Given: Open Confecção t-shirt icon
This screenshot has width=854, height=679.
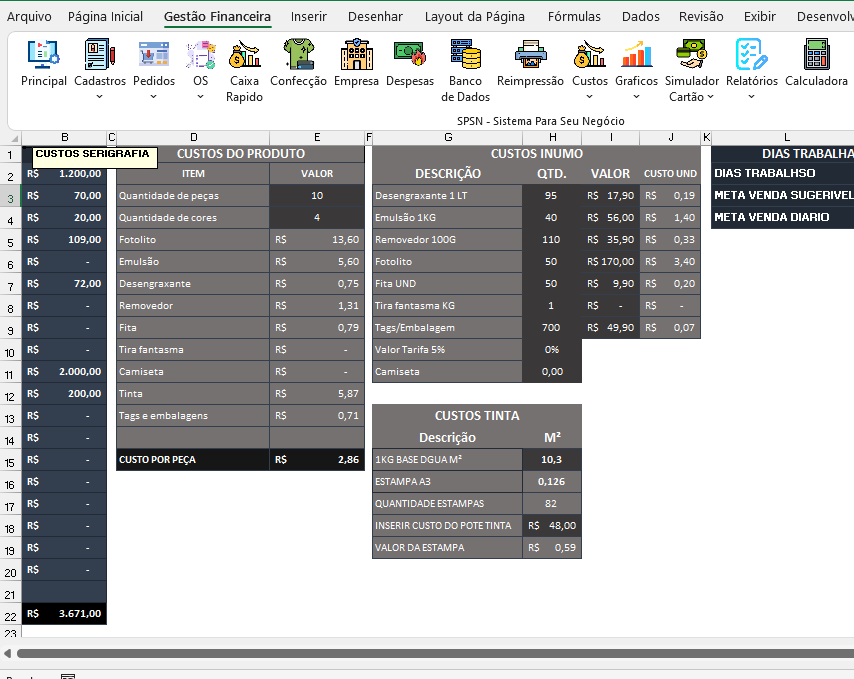Looking at the screenshot, I should (298, 54).
